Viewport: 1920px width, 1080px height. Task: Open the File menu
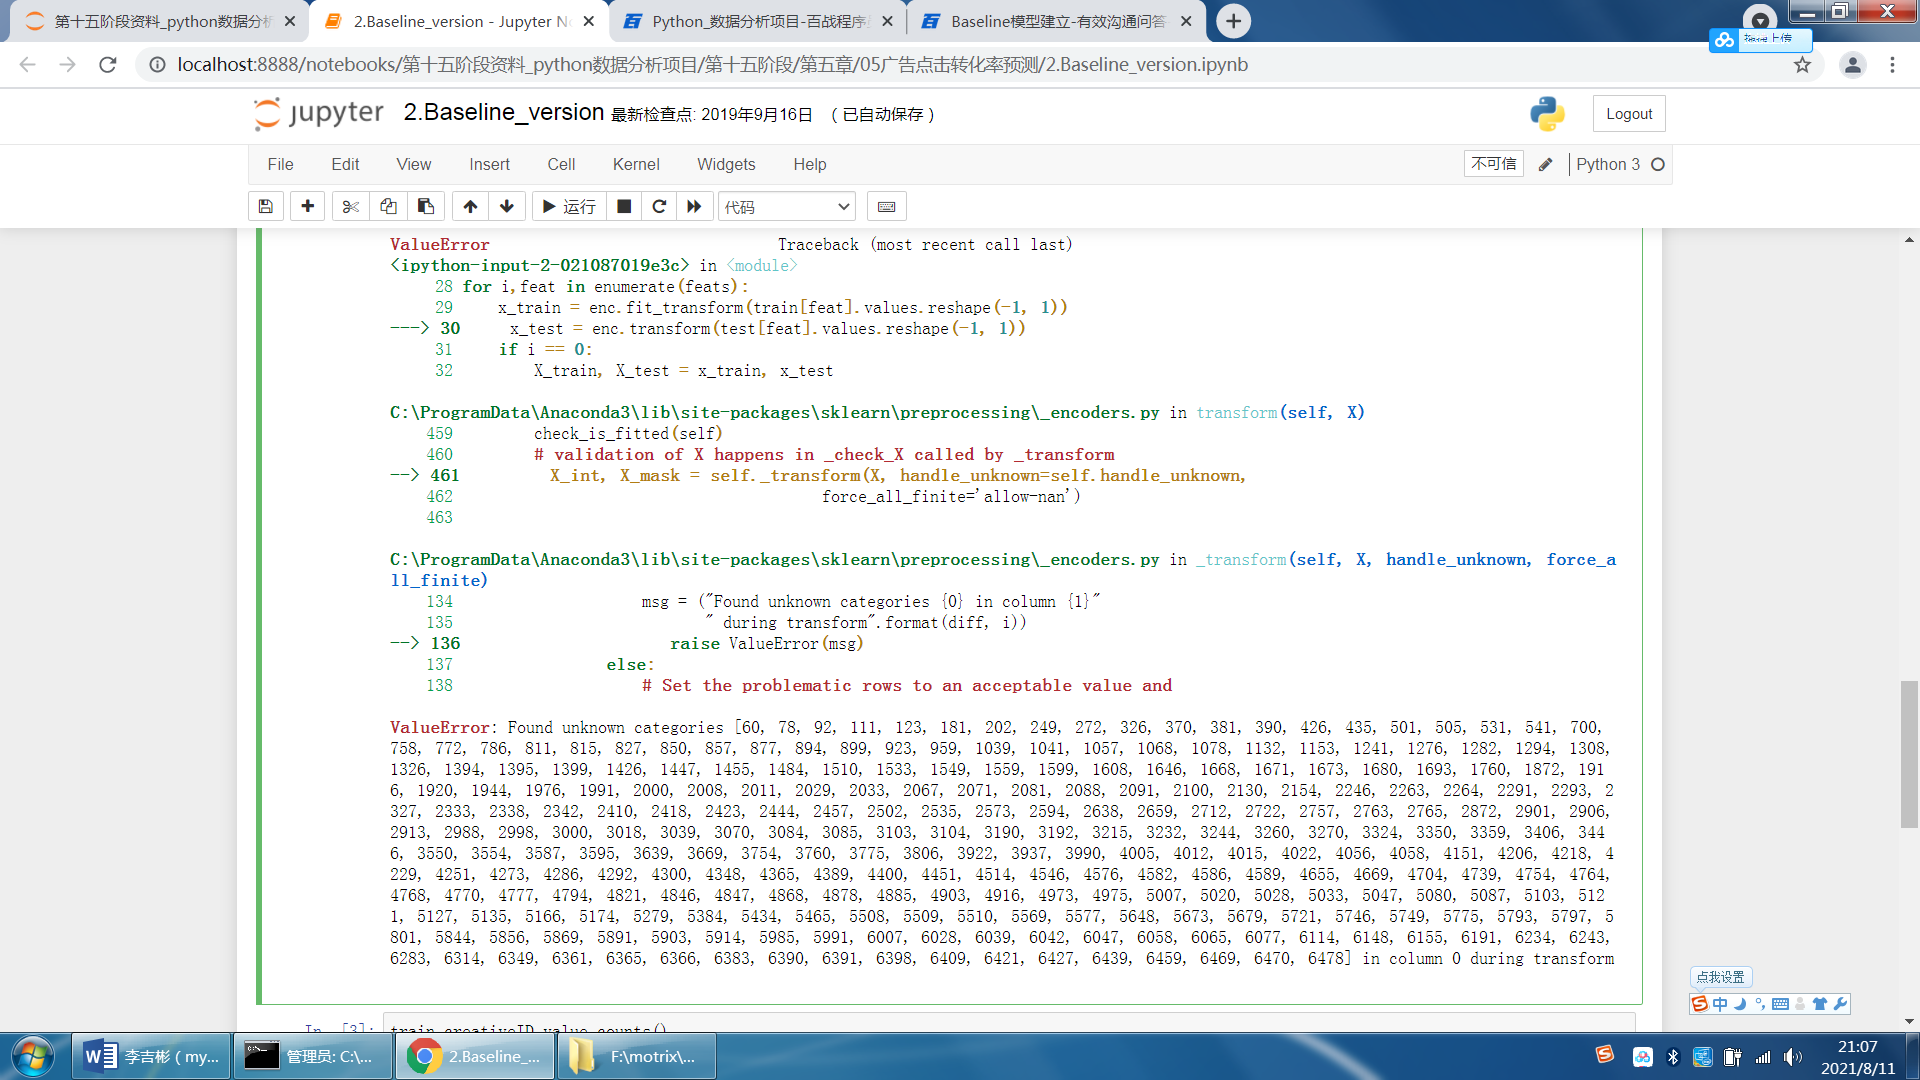[280, 165]
